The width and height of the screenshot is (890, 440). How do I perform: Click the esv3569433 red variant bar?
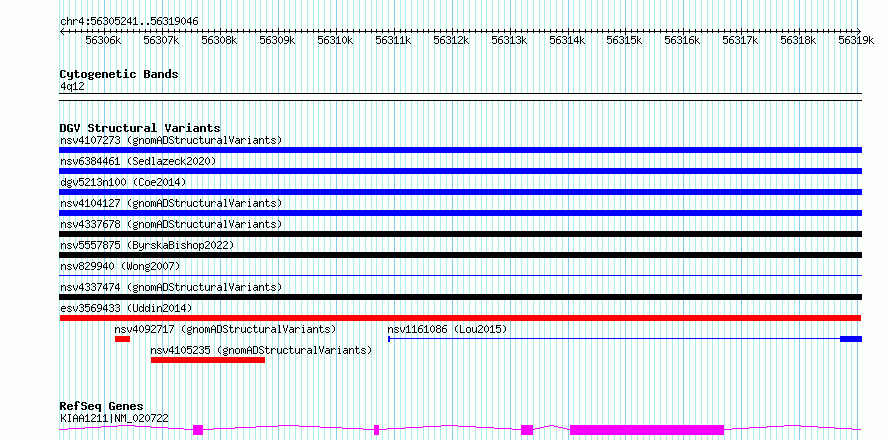[x=460, y=318]
